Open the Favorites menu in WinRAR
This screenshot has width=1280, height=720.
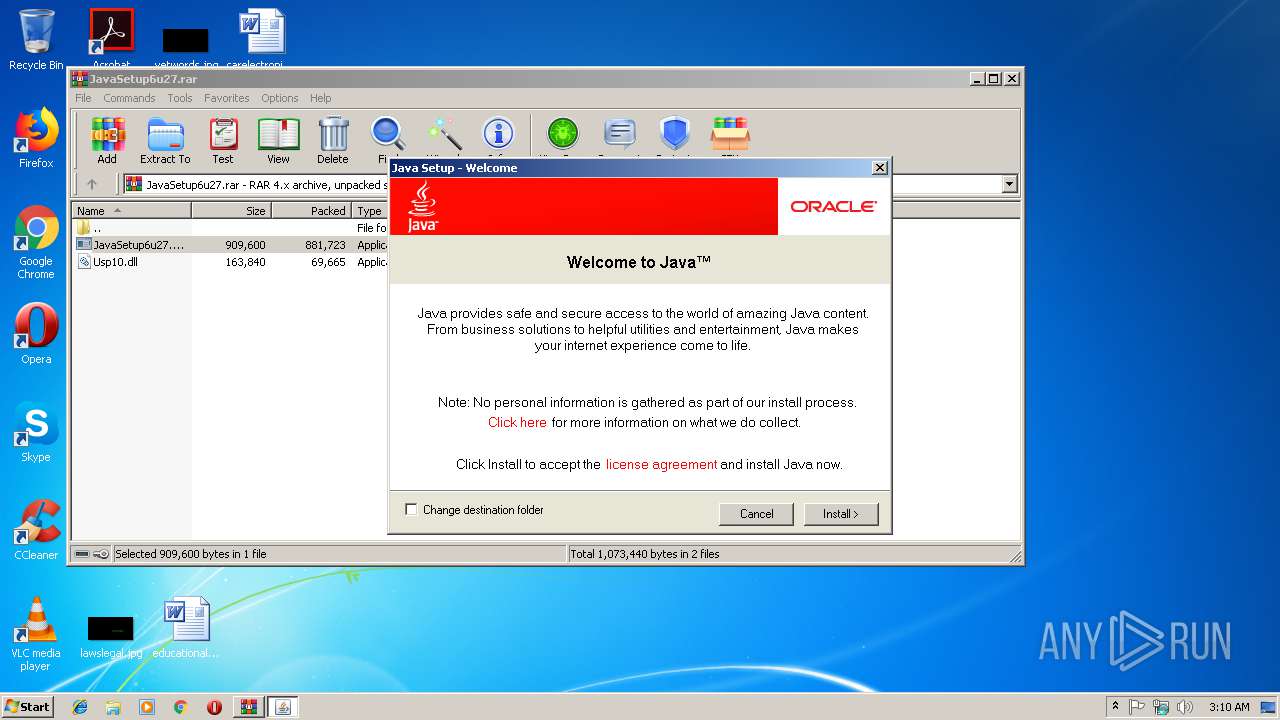pyautogui.click(x=227, y=98)
